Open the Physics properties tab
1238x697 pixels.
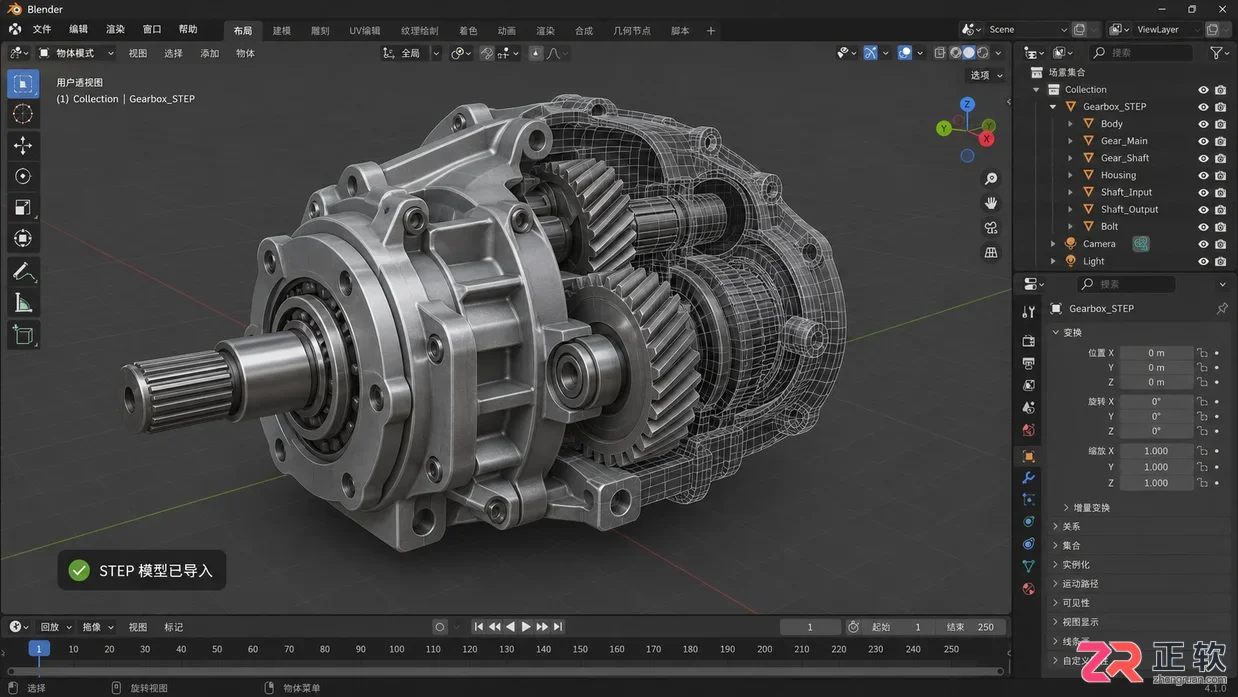pyautogui.click(x=1028, y=521)
